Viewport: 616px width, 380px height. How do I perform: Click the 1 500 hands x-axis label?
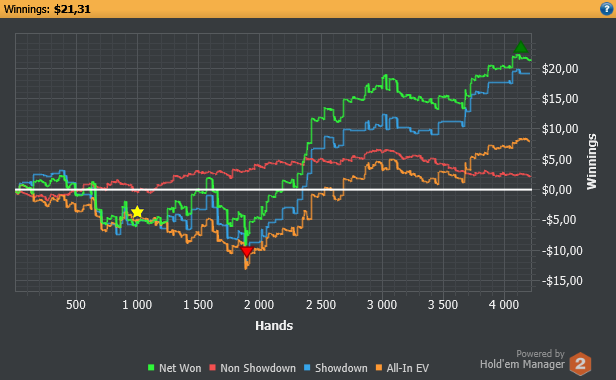[x=198, y=305]
